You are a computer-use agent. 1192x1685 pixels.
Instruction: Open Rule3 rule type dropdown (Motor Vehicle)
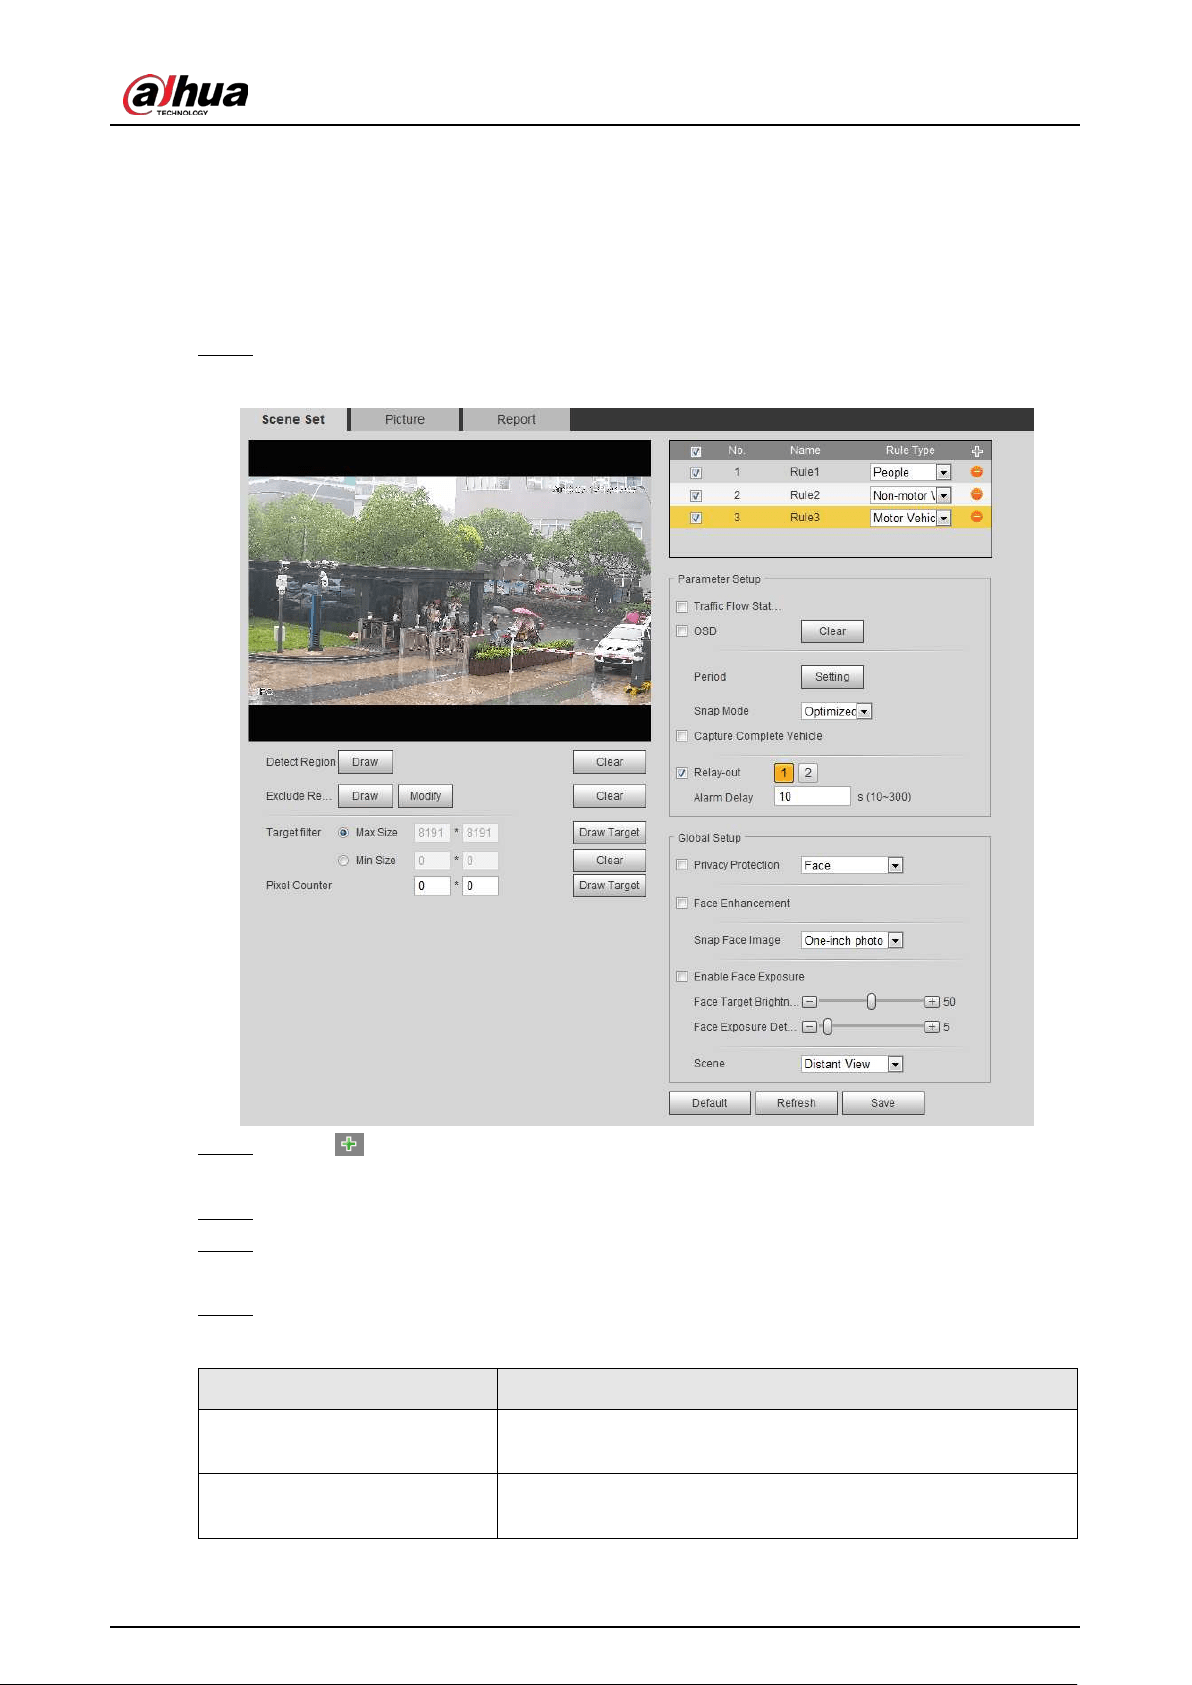point(910,518)
